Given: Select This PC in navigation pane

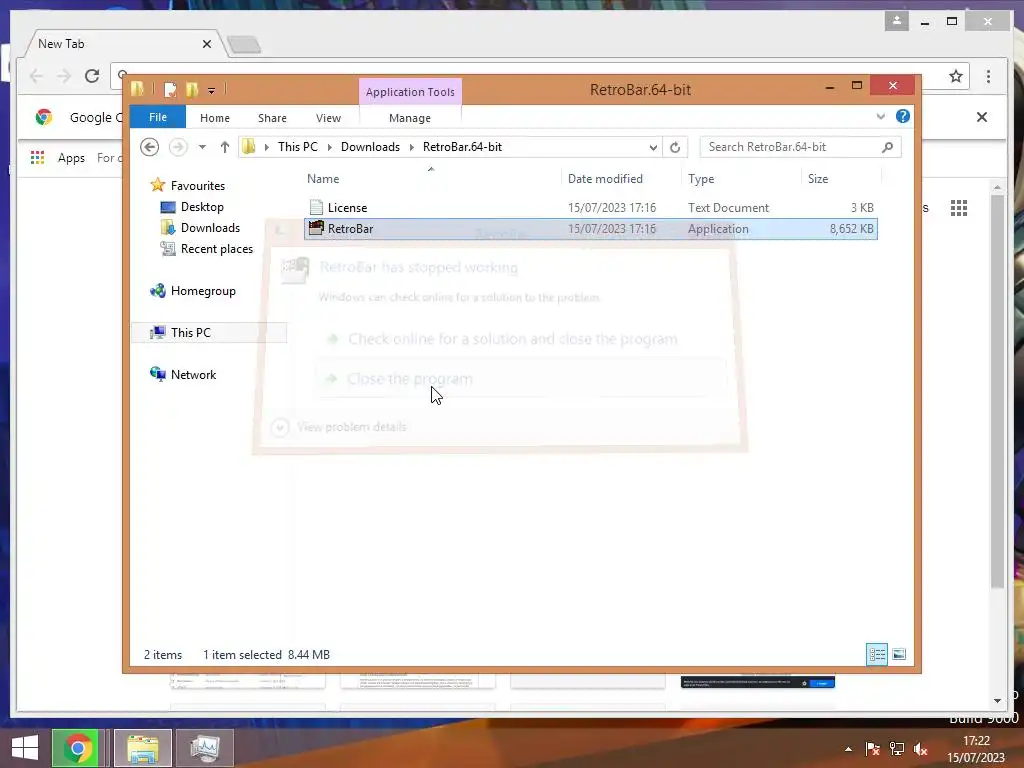Looking at the screenshot, I should 209,332.
